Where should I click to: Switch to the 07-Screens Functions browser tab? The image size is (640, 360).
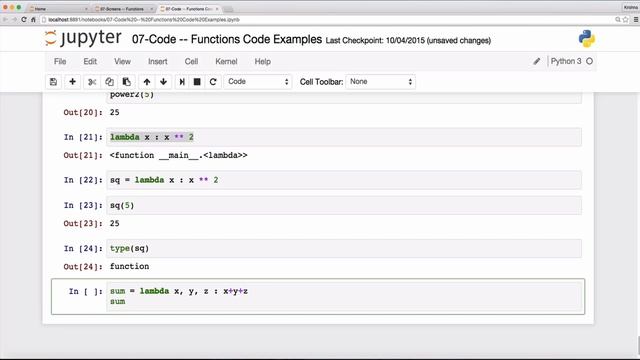coord(123,9)
